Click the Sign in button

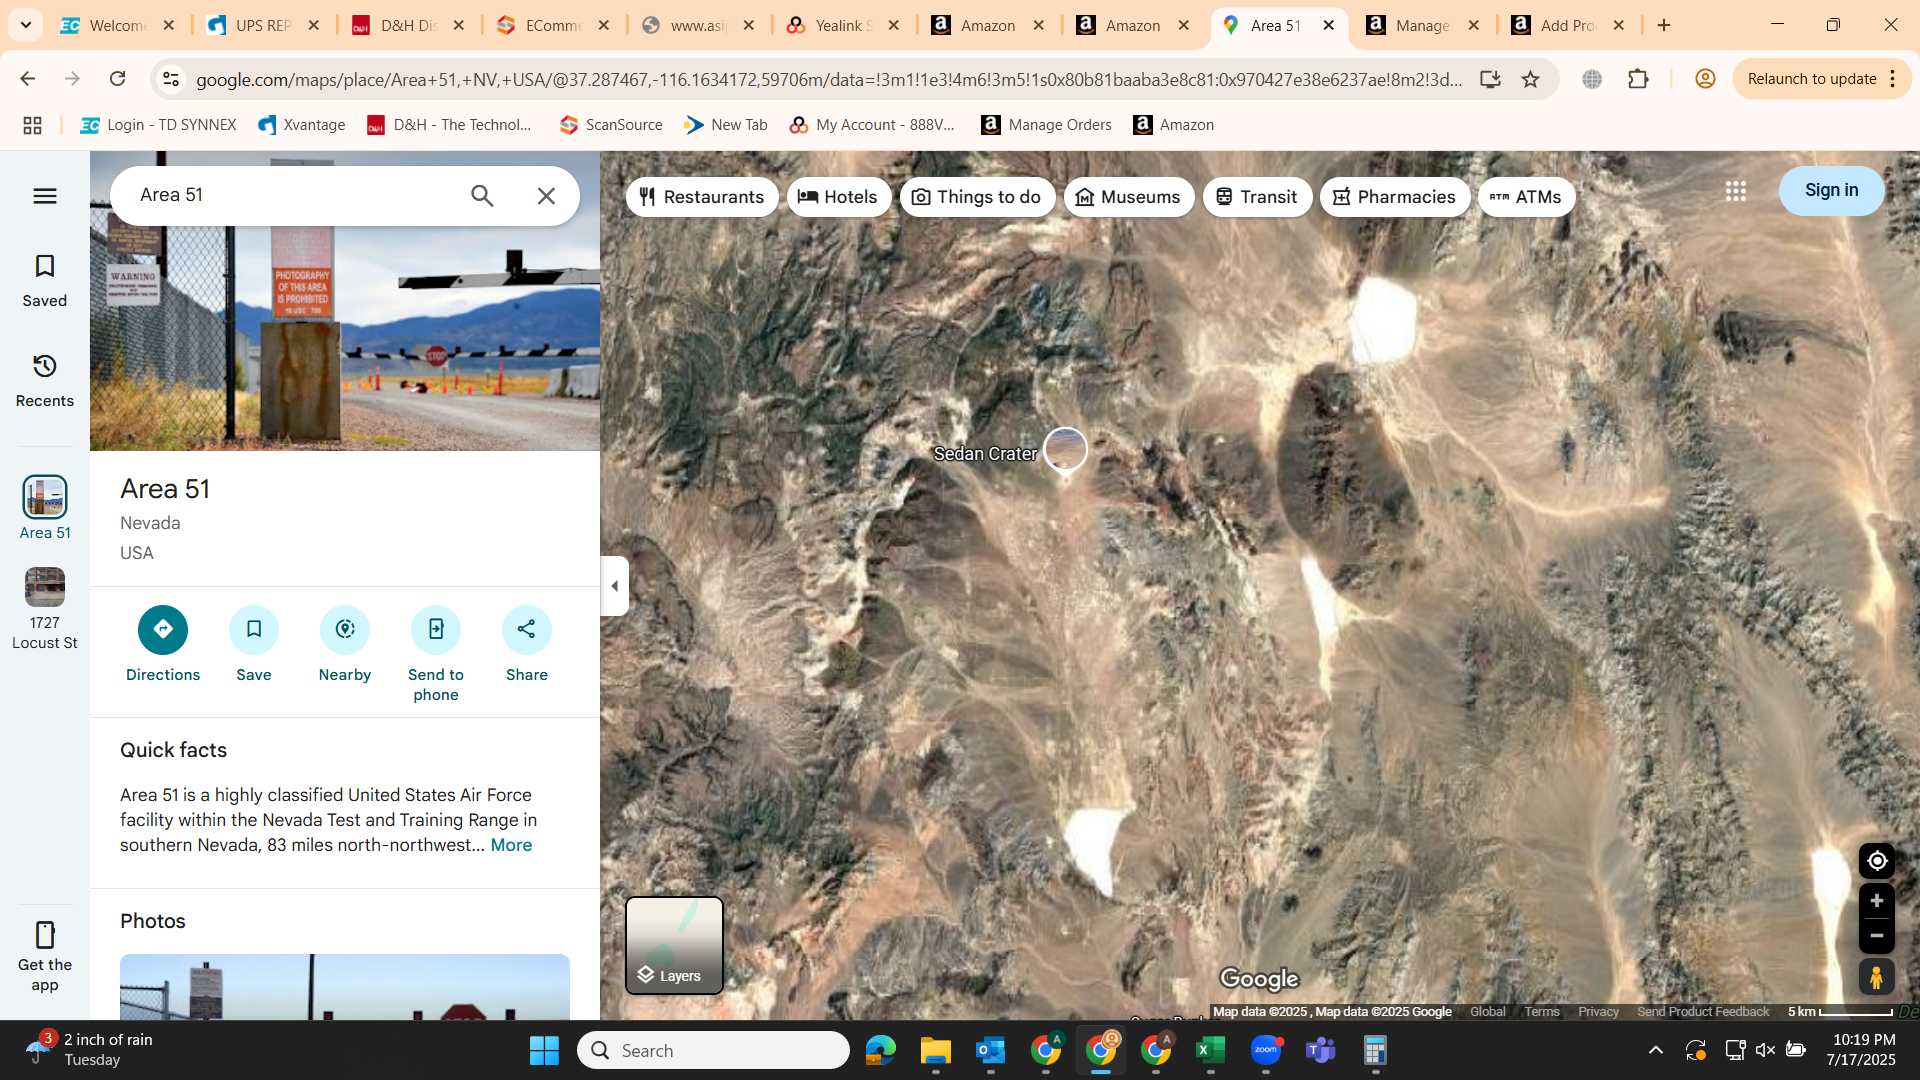[1831, 190]
